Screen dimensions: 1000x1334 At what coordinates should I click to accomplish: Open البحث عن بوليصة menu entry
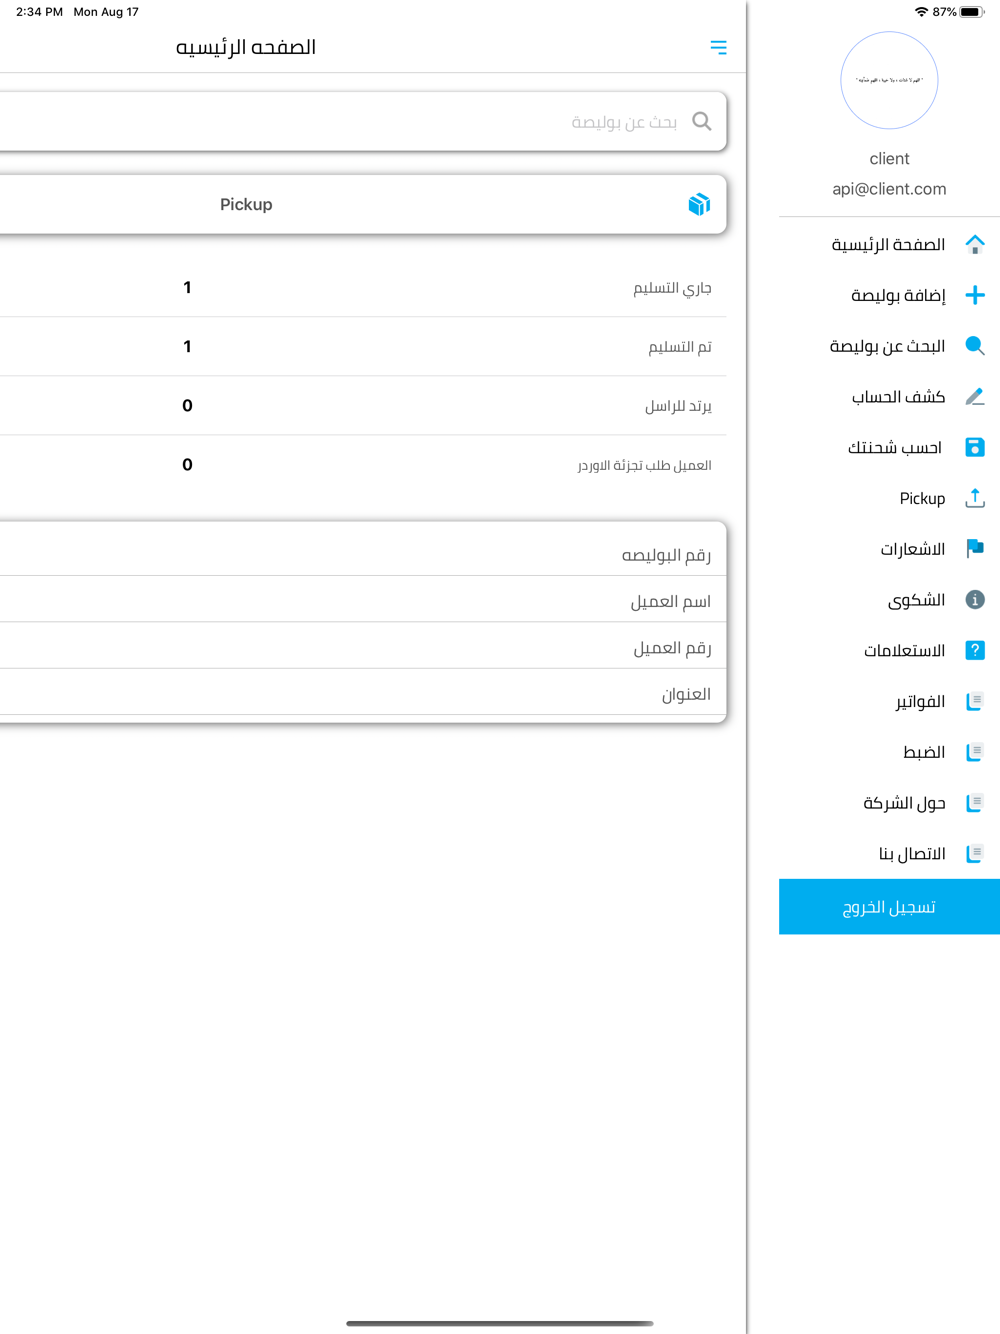click(890, 346)
